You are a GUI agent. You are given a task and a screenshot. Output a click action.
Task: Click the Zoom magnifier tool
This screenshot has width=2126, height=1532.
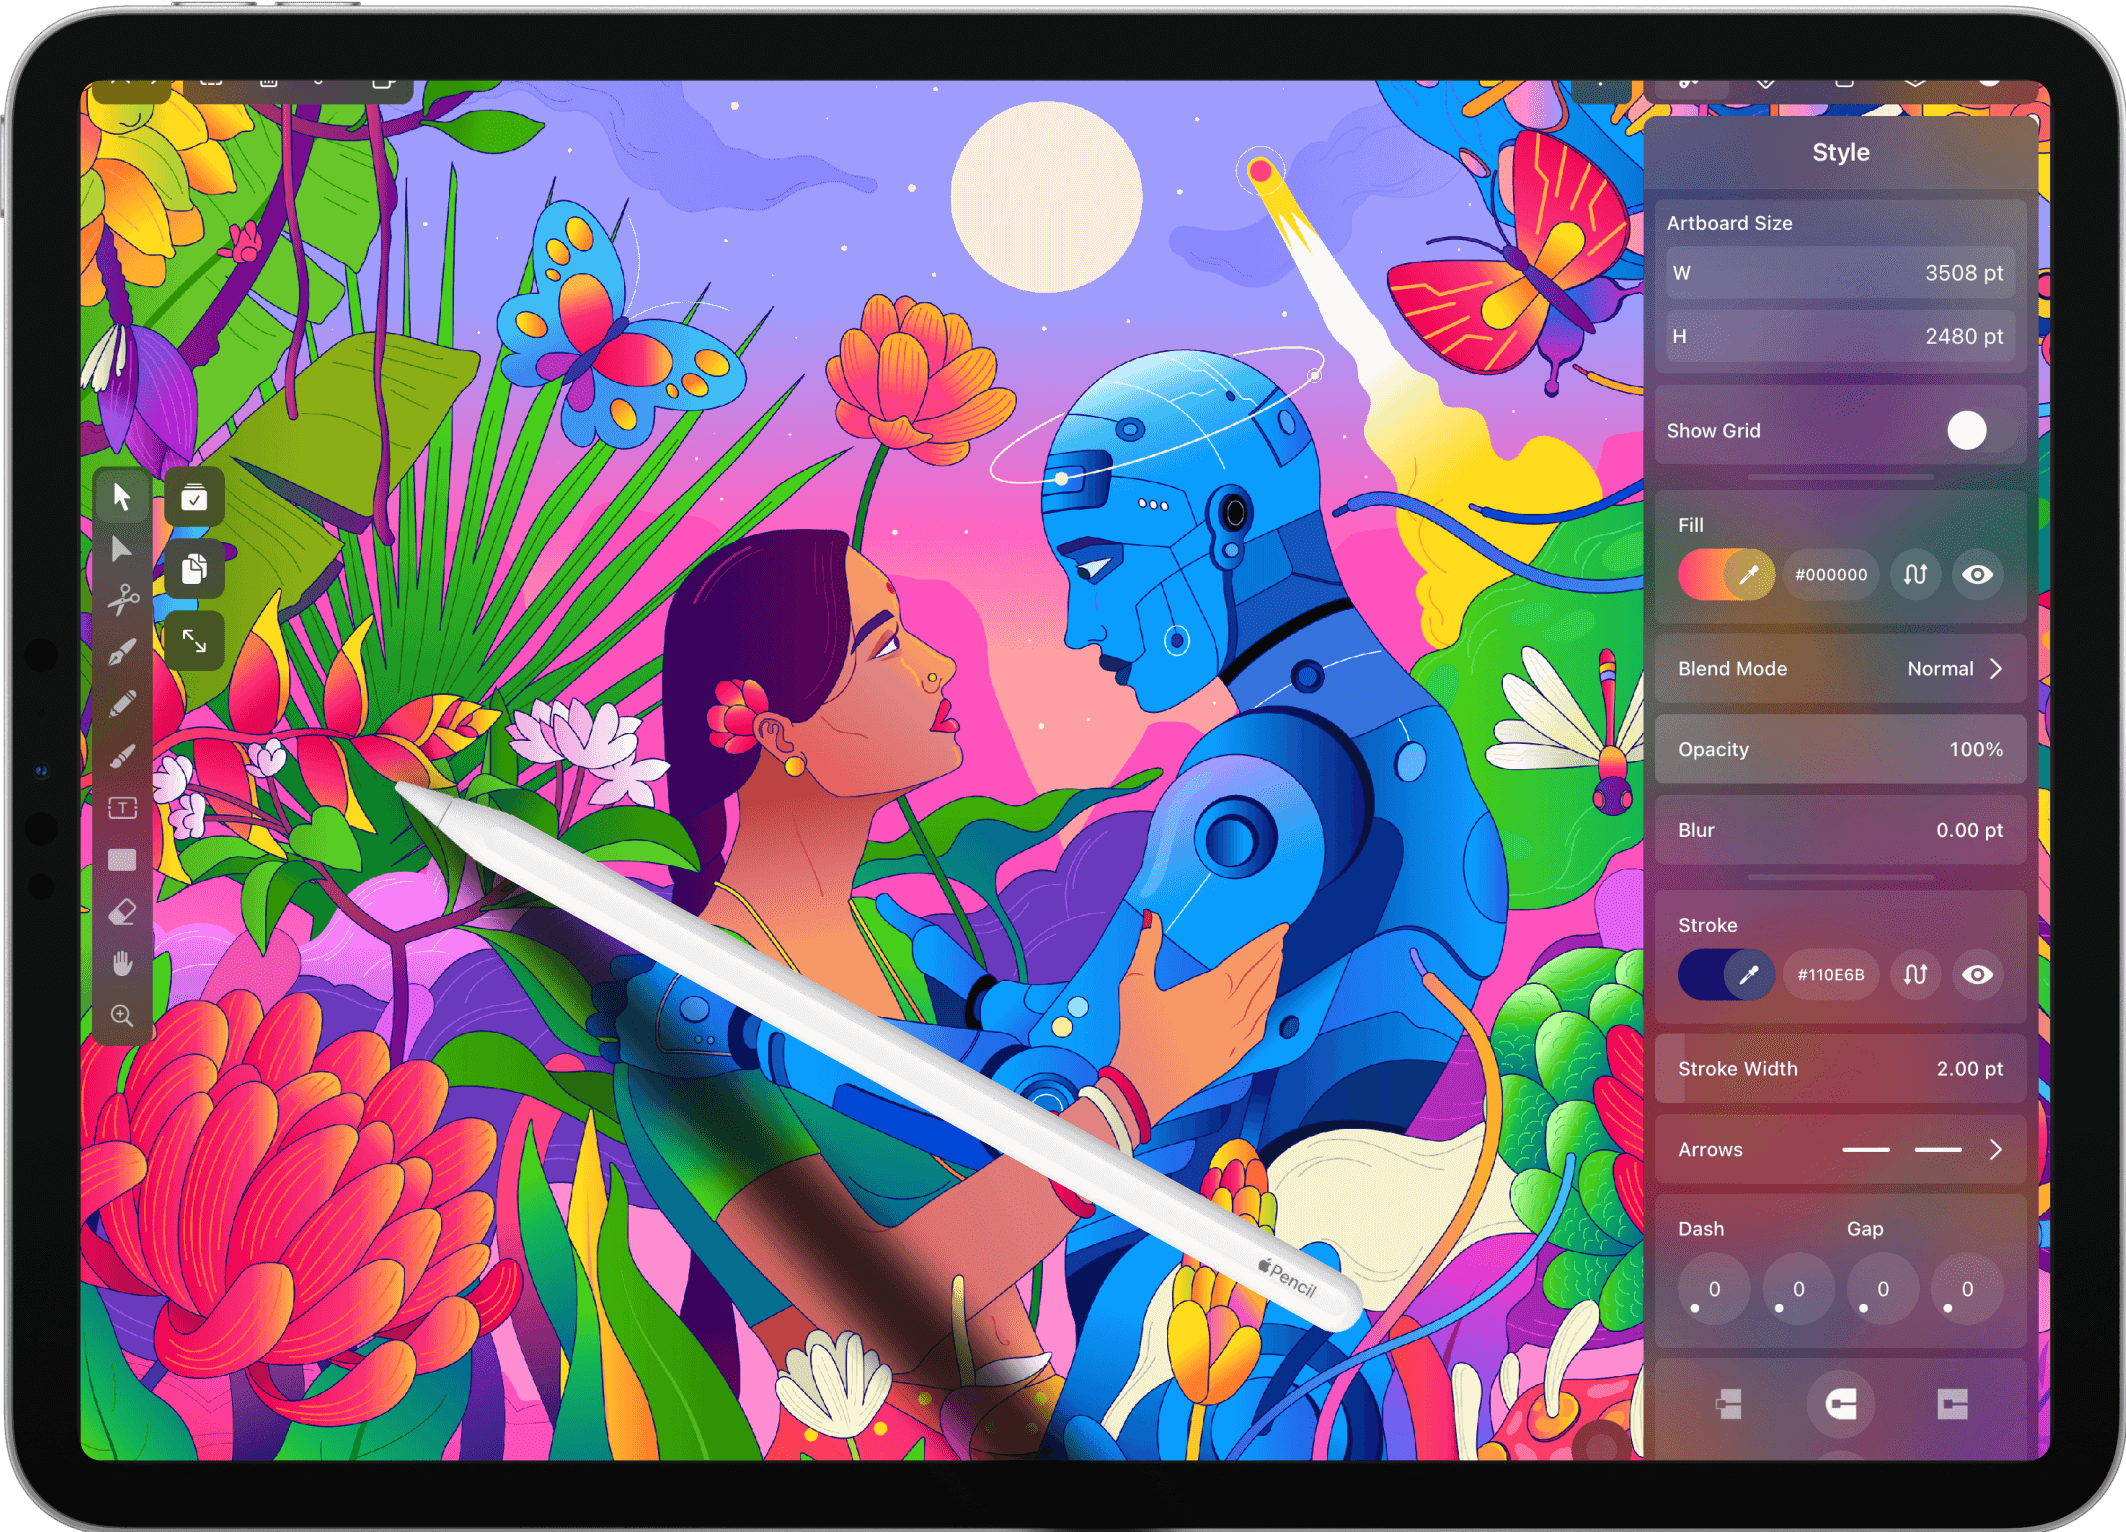tap(122, 1016)
